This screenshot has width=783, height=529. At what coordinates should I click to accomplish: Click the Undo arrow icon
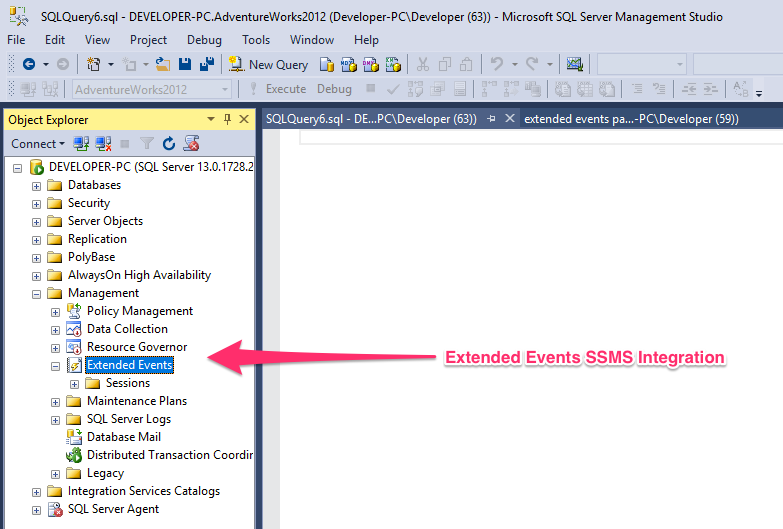pyautogui.click(x=496, y=64)
